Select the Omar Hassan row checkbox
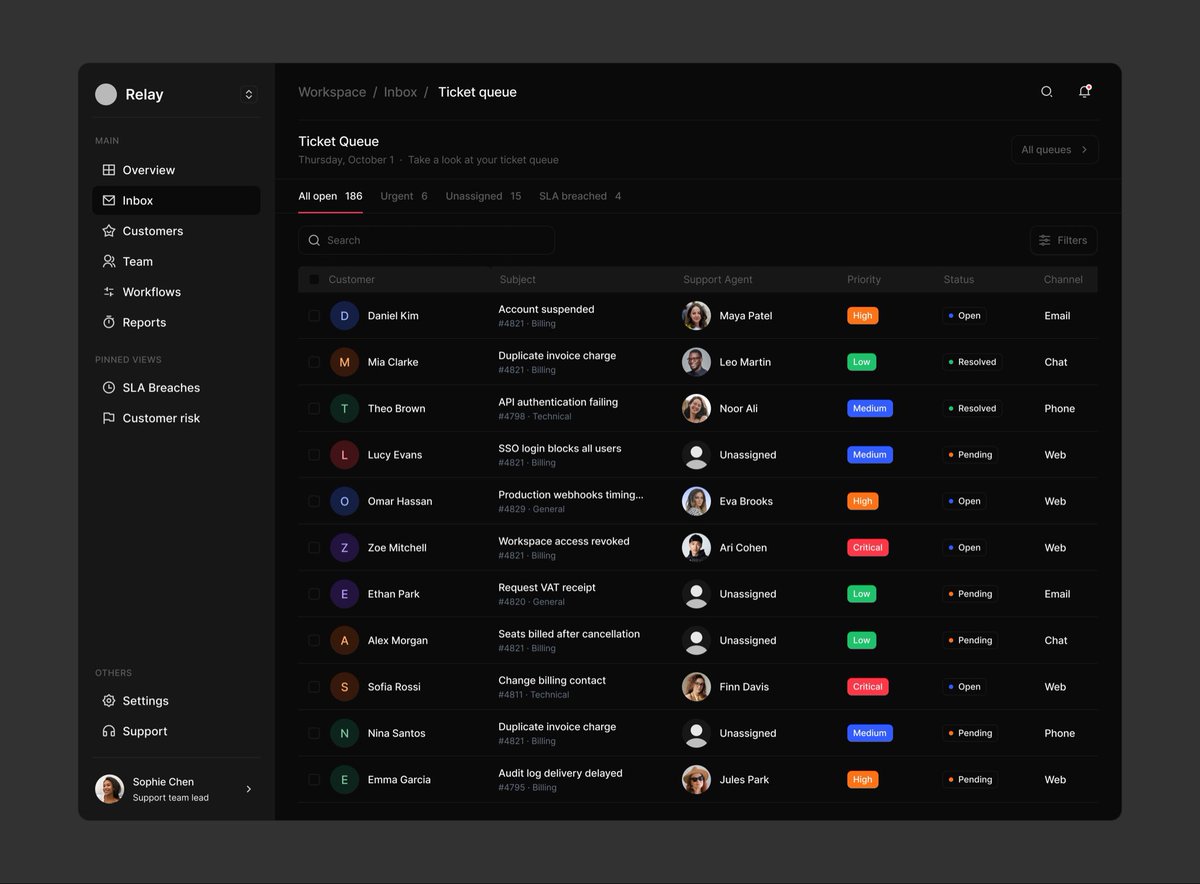 [x=314, y=501]
